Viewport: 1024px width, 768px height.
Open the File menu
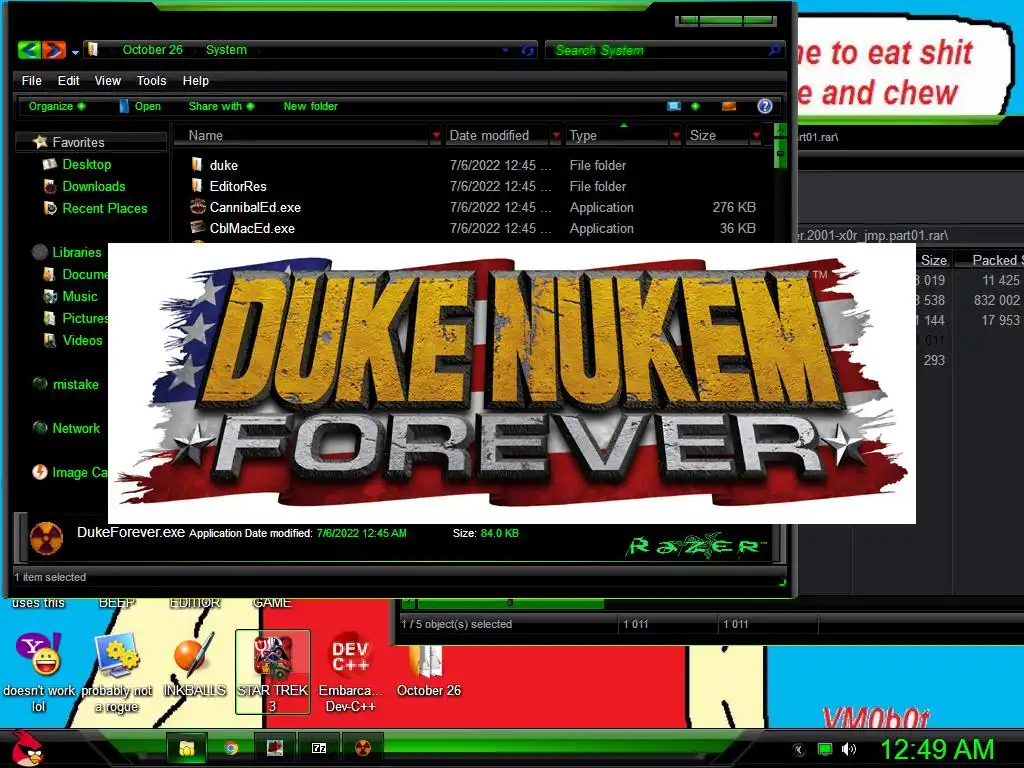(31, 80)
